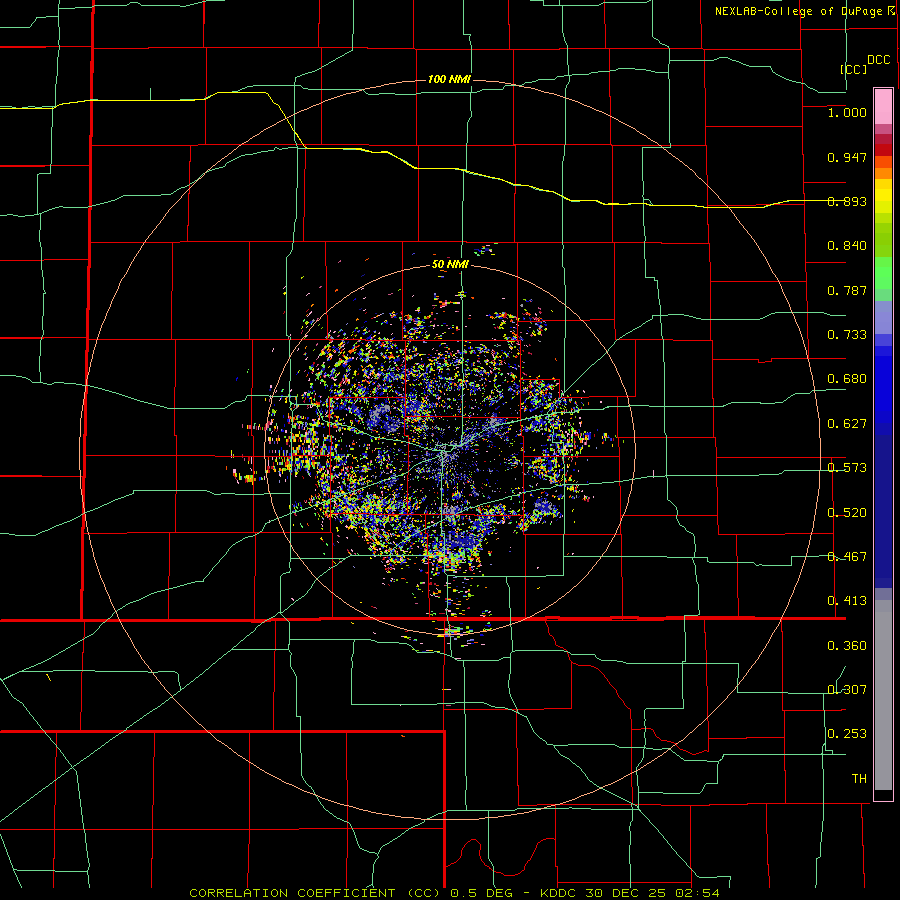Pick the pink segment of the color bar
The height and width of the screenshot is (900, 900).
[883, 106]
